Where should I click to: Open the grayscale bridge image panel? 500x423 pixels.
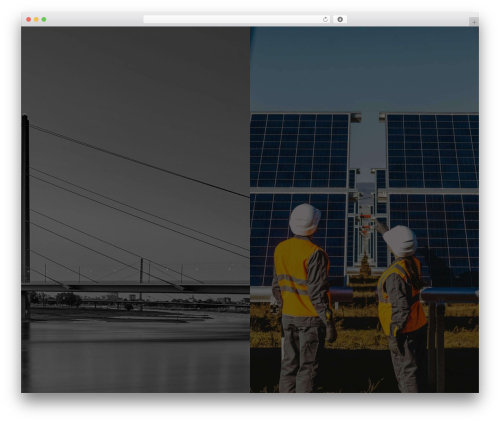point(136,210)
